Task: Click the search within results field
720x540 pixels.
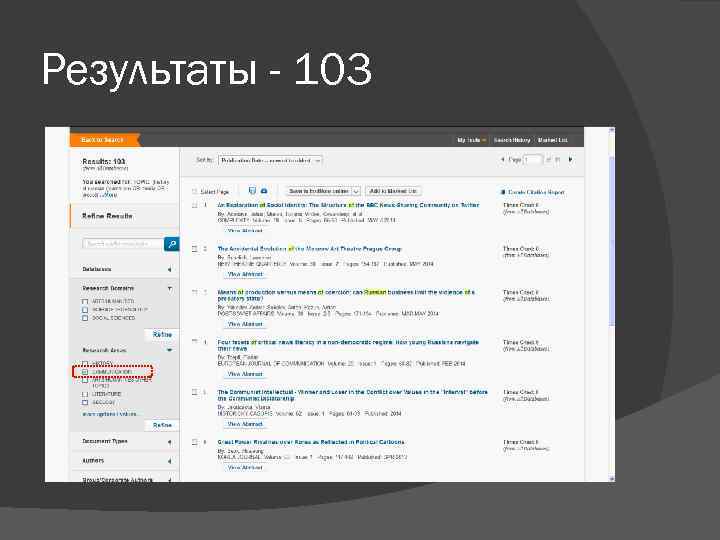Action: click(123, 244)
